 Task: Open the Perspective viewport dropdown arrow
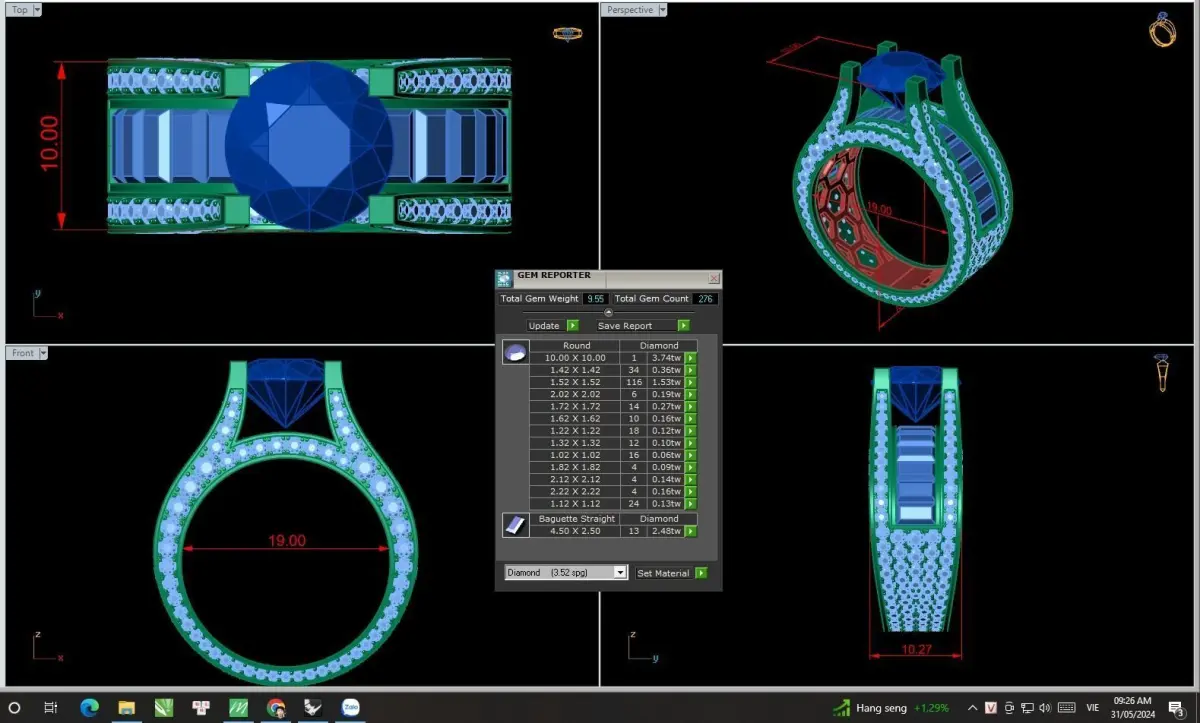[662, 10]
